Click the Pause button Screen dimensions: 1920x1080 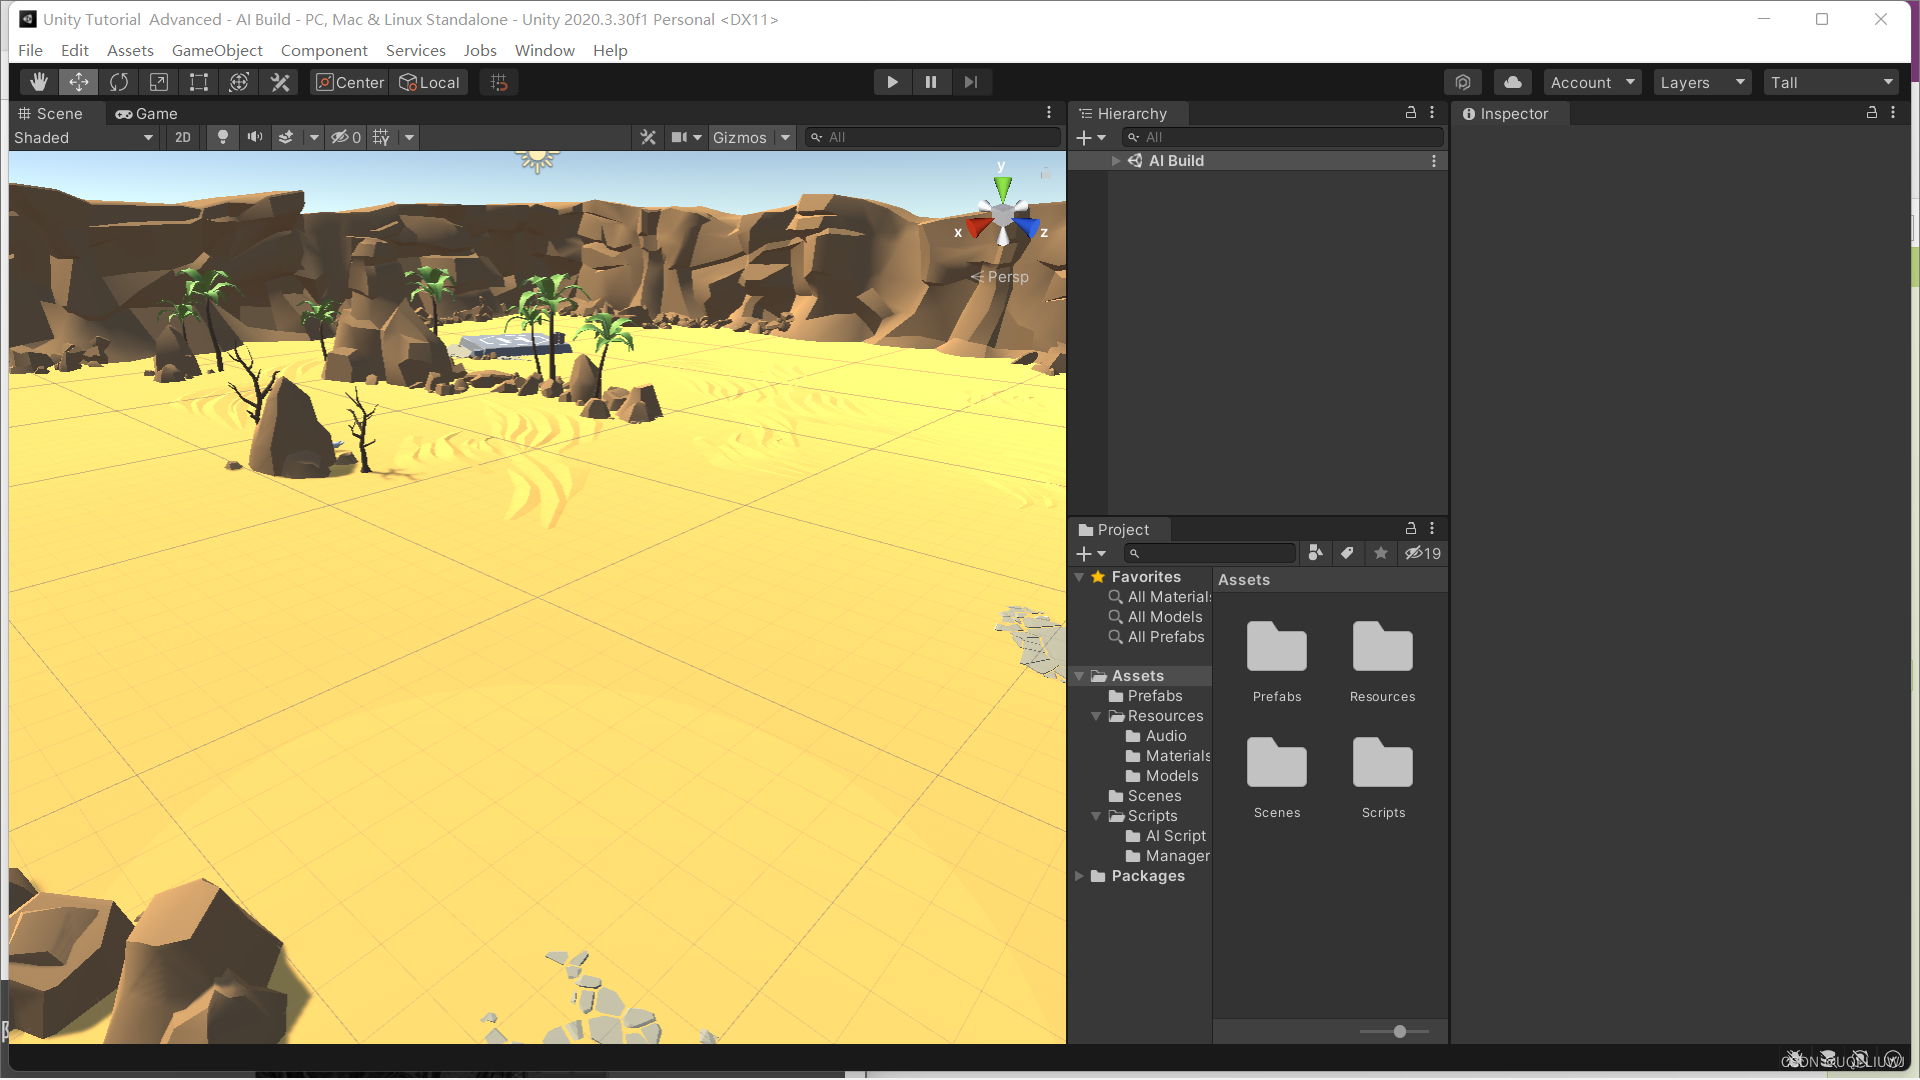(x=931, y=82)
